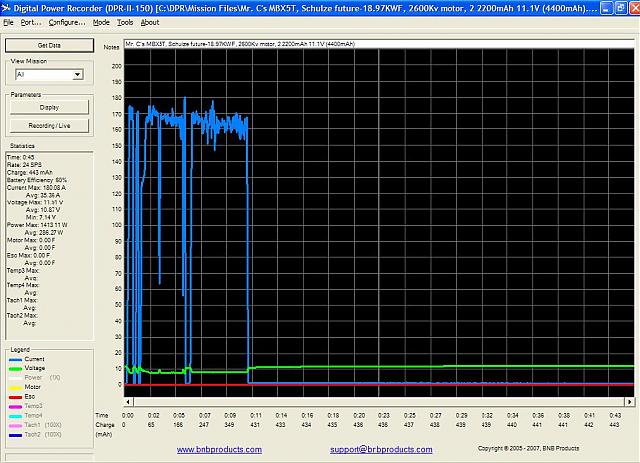Switch to Recording / Live mode

pos(49,126)
